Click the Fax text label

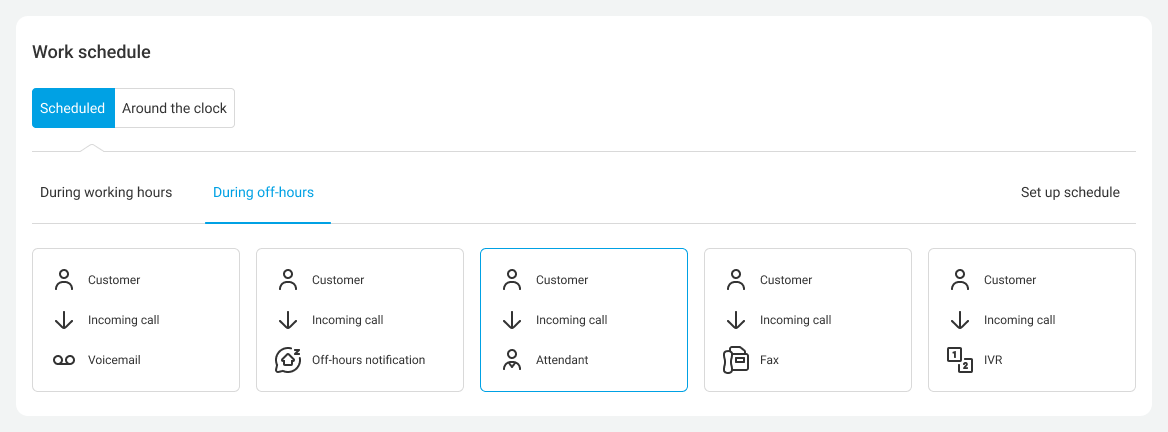click(x=769, y=360)
